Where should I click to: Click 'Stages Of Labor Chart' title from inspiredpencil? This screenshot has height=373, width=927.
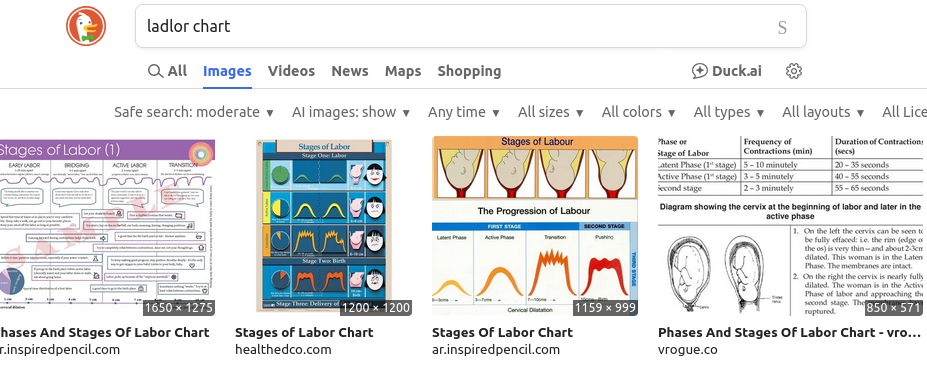(x=503, y=332)
